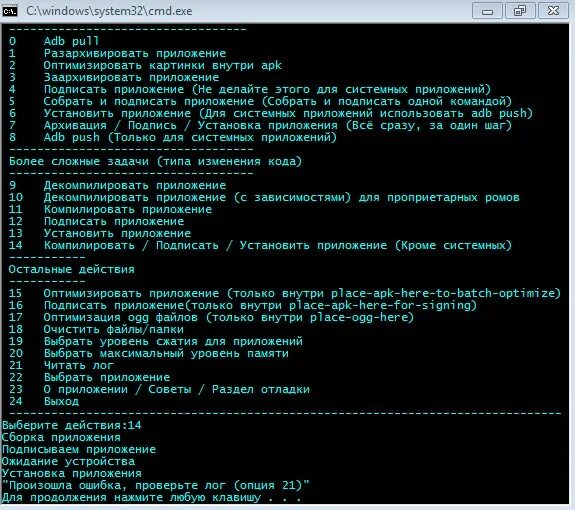
Task: Click the 'Подписываем приложение' output line
Action: pos(79,450)
